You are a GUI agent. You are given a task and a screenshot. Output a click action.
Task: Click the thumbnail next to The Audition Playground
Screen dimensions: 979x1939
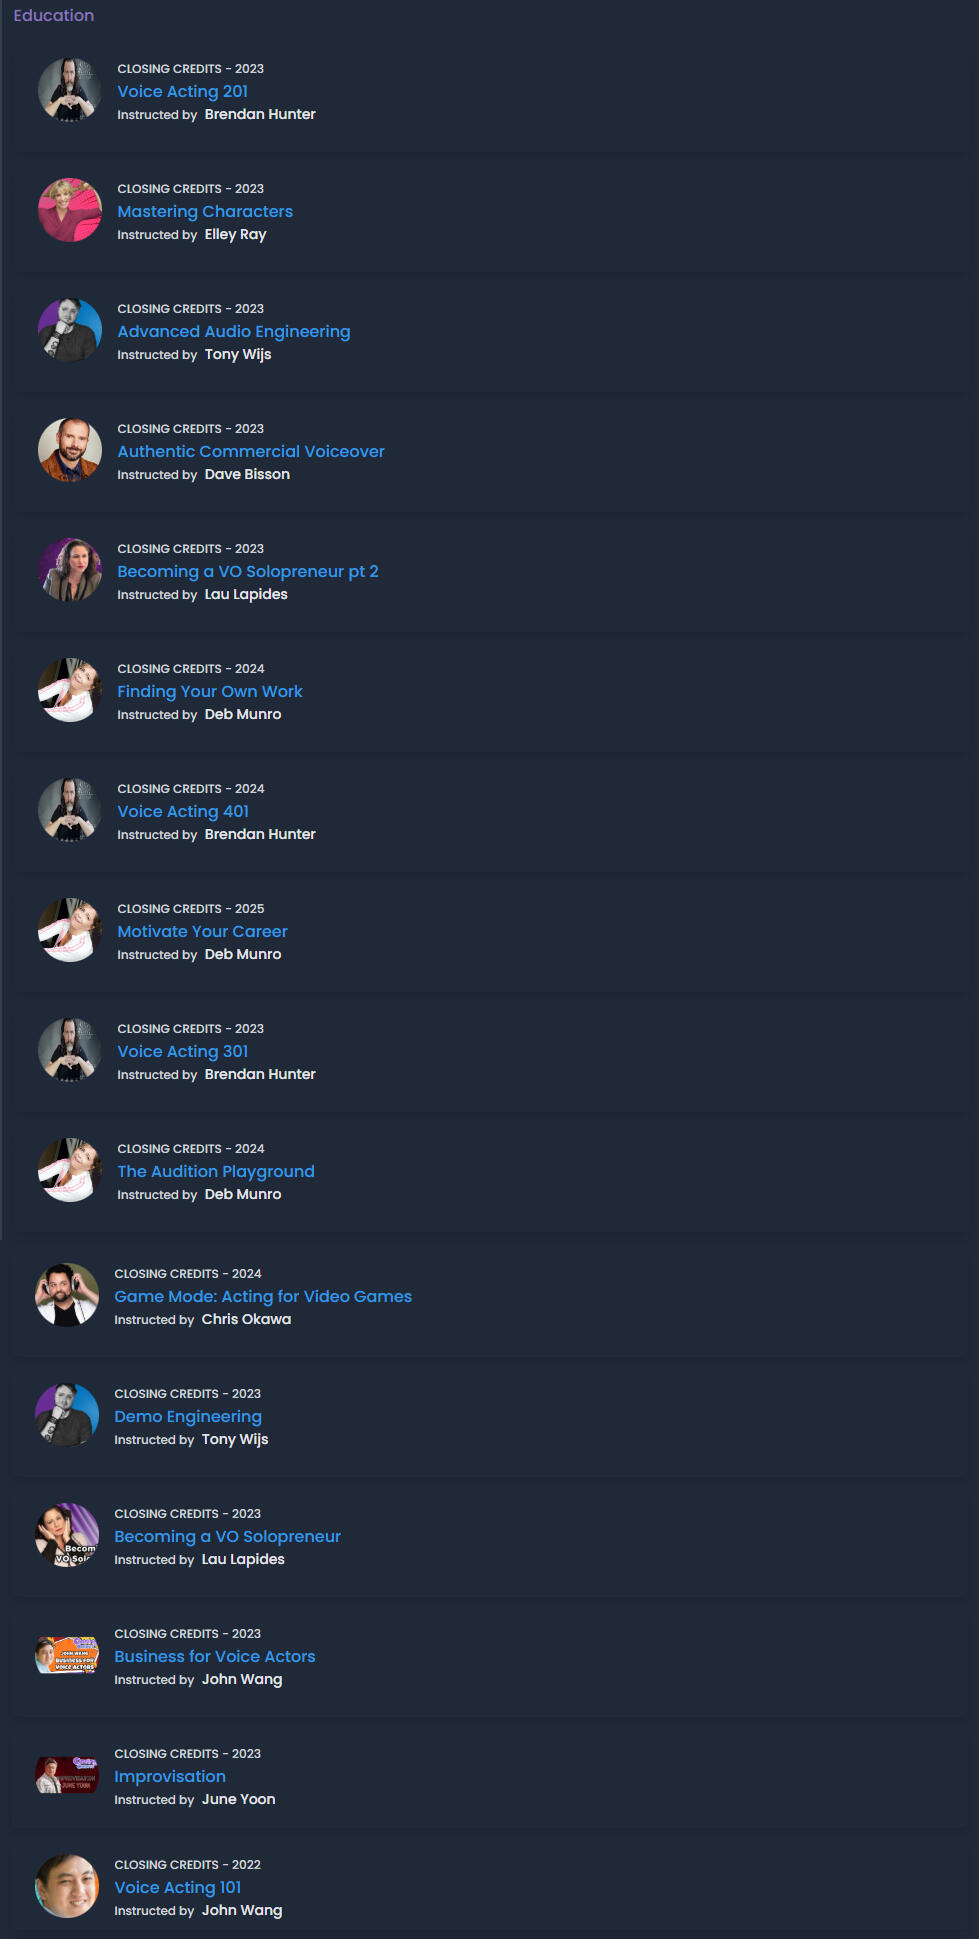tap(70, 1170)
